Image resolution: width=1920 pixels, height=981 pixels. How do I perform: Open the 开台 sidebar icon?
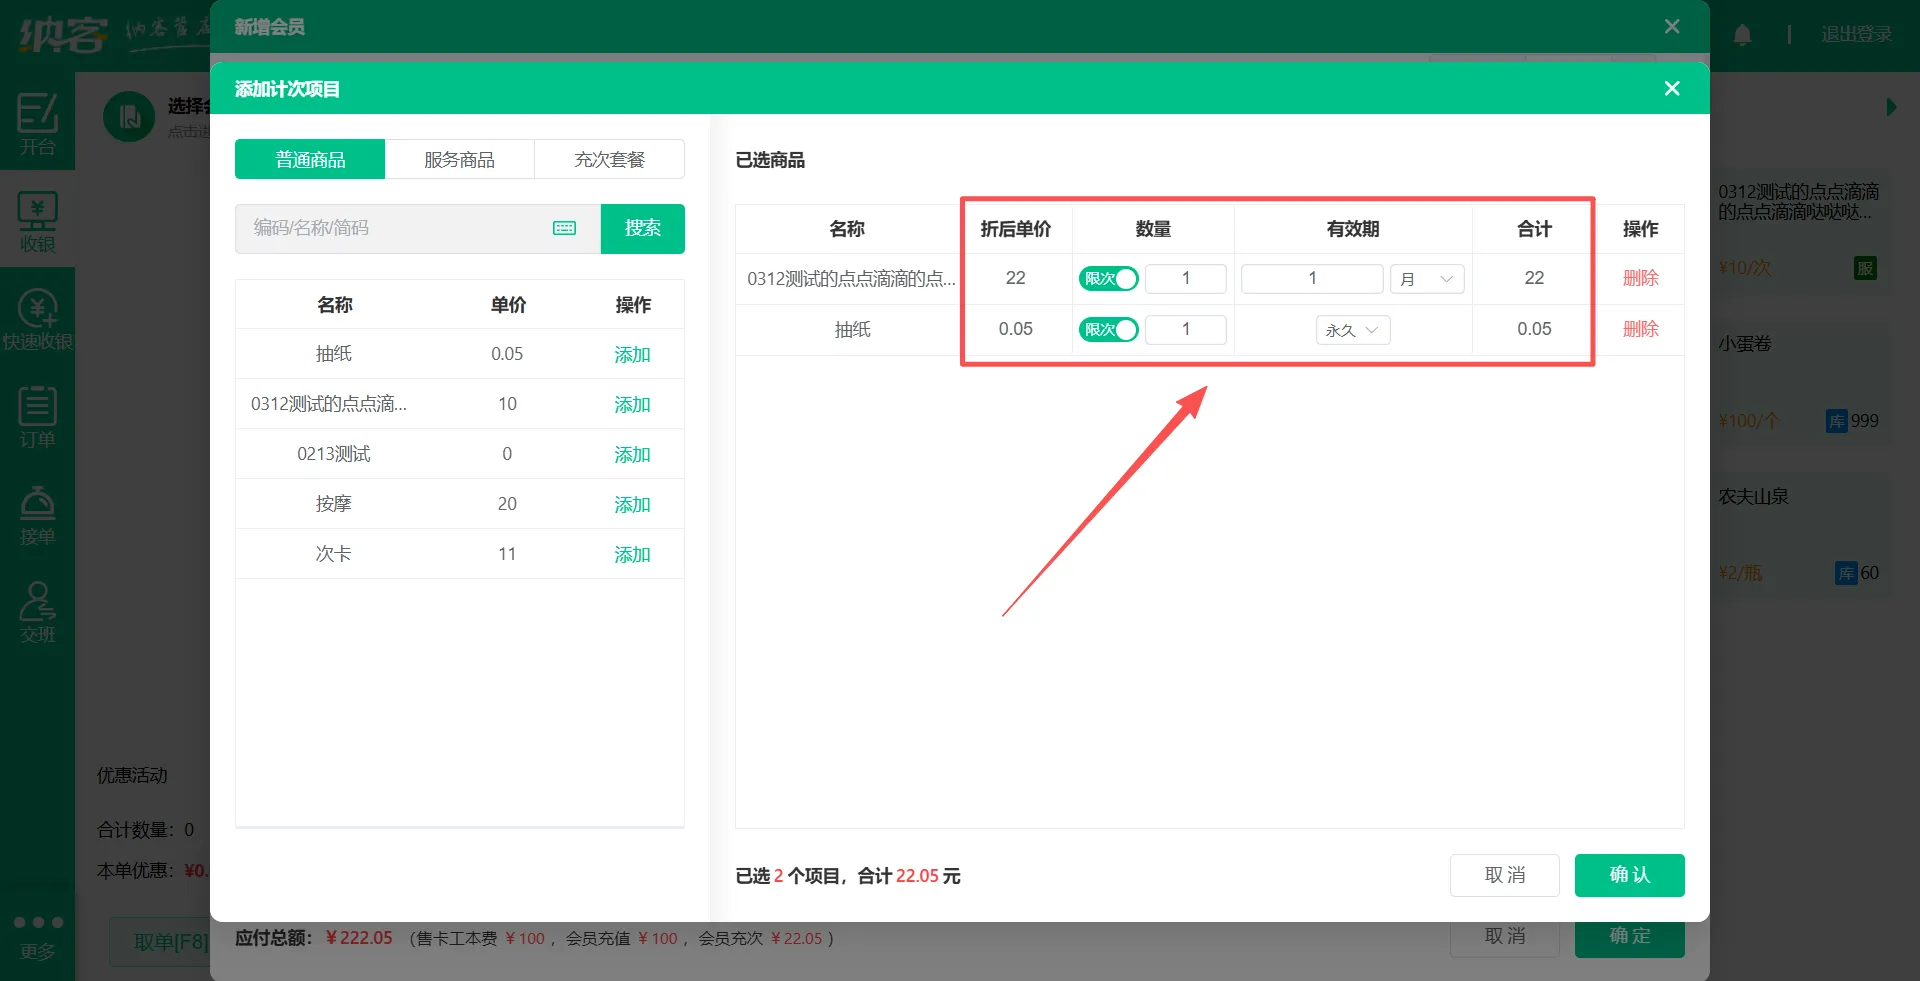tap(37, 124)
